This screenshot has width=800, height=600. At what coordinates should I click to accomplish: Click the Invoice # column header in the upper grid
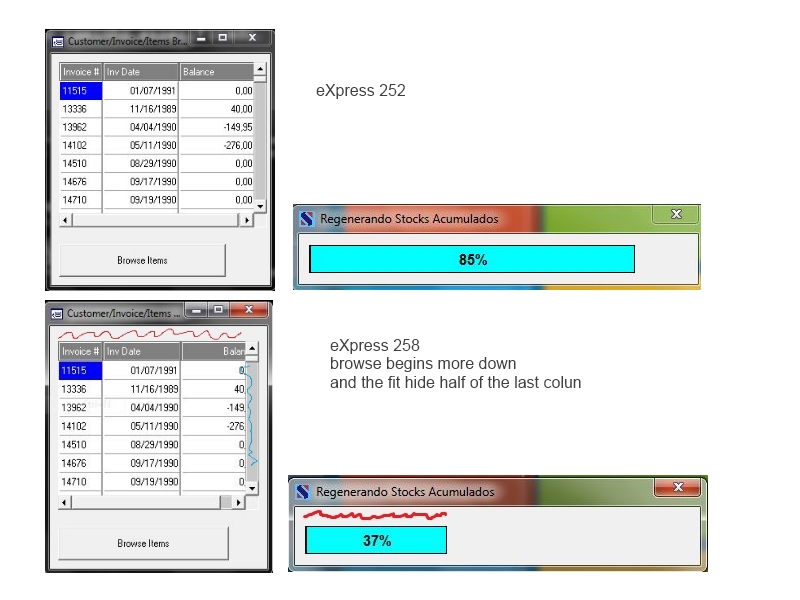click(x=81, y=72)
